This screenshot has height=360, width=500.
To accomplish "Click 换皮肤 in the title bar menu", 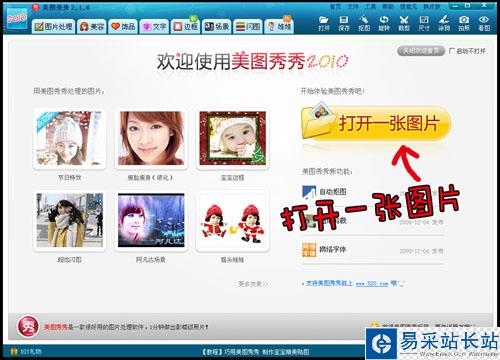I will coord(432,6).
